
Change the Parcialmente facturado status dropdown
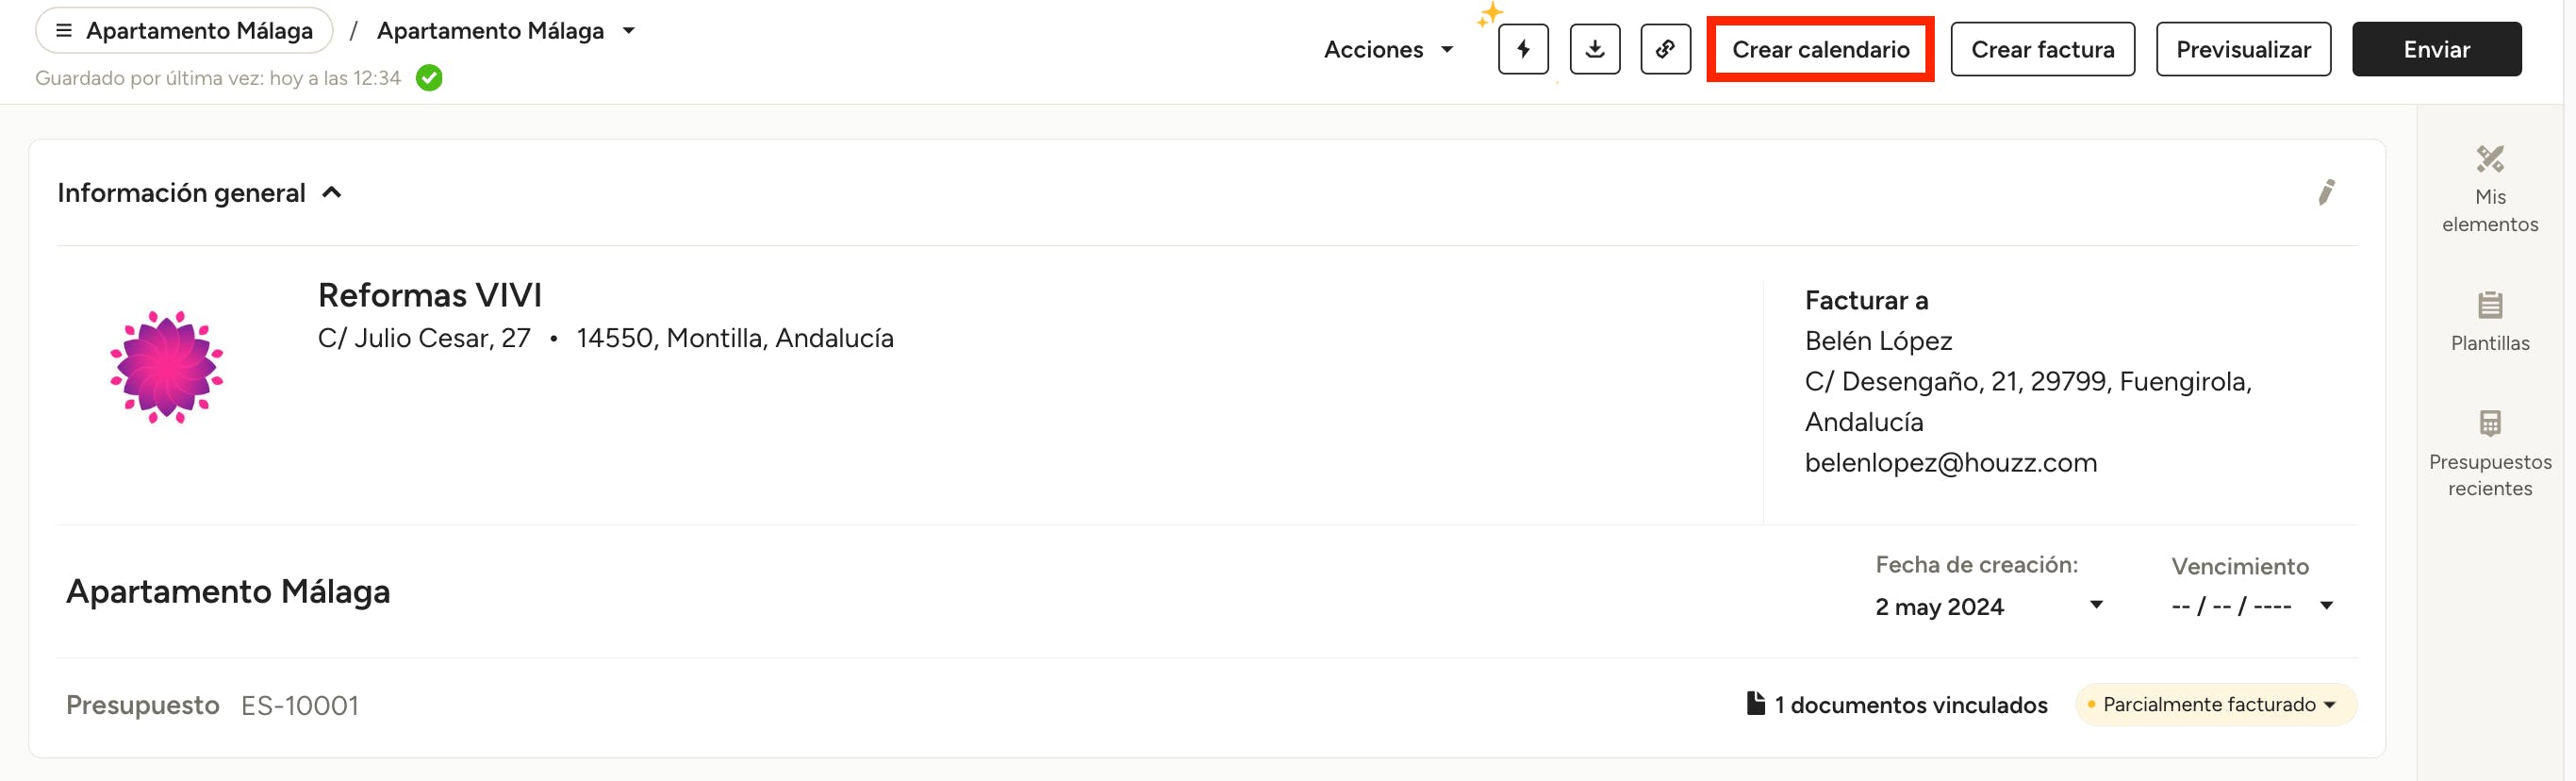(x=2216, y=704)
